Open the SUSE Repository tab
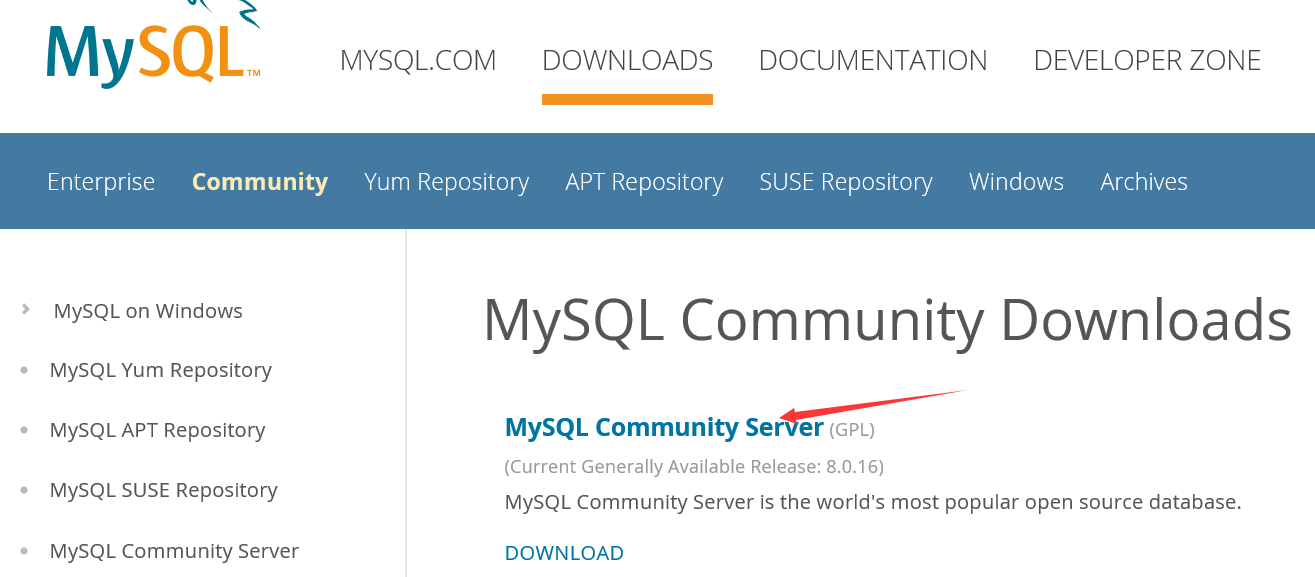This screenshot has width=1315, height=577. (846, 181)
